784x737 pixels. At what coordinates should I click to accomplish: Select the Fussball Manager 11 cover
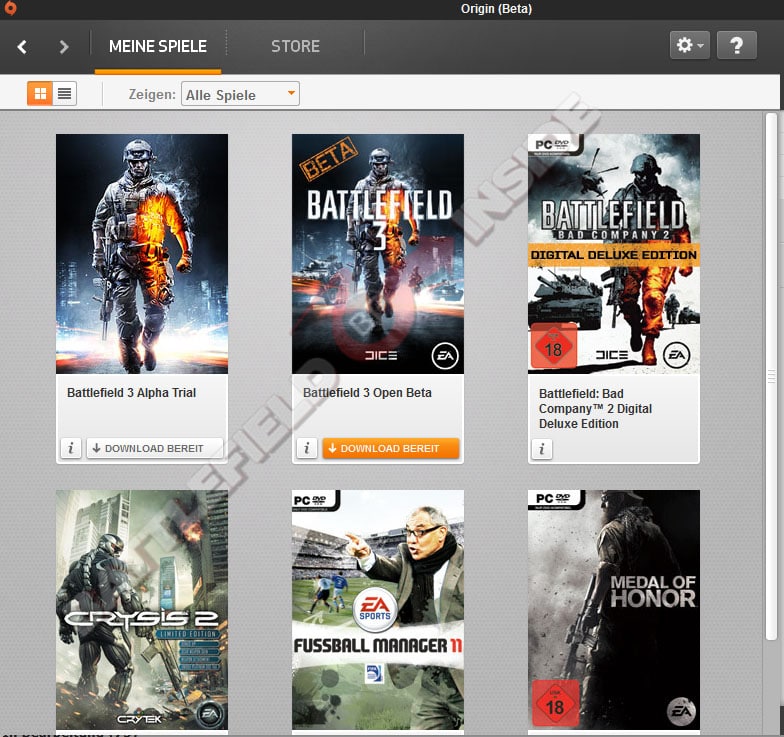378,610
